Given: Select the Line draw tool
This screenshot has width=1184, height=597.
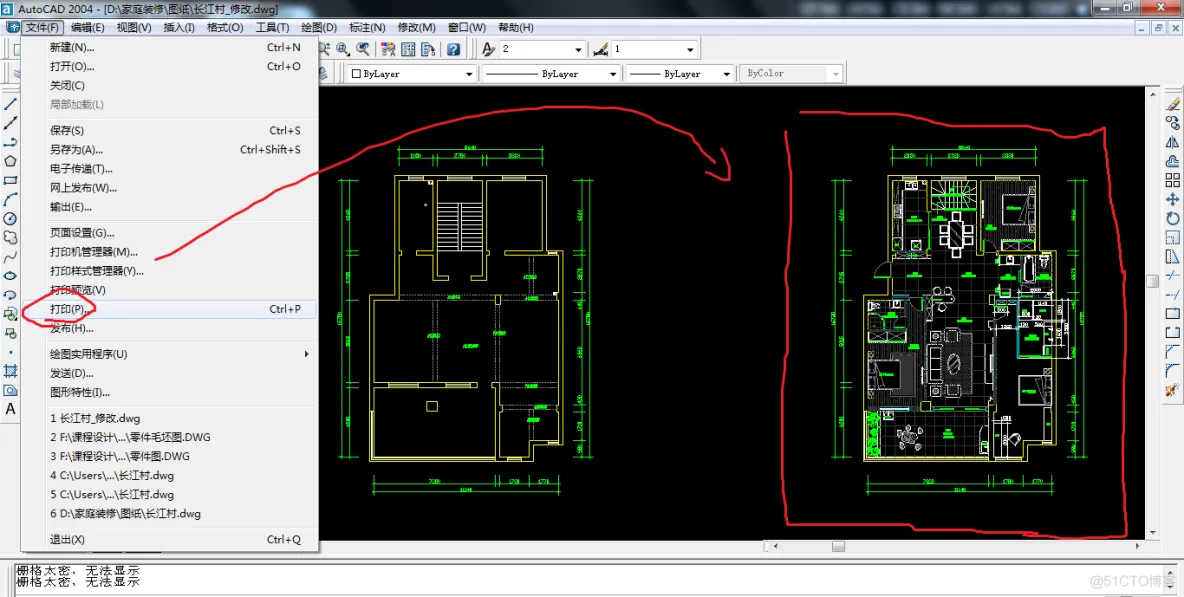Looking at the screenshot, I should click(11, 104).
